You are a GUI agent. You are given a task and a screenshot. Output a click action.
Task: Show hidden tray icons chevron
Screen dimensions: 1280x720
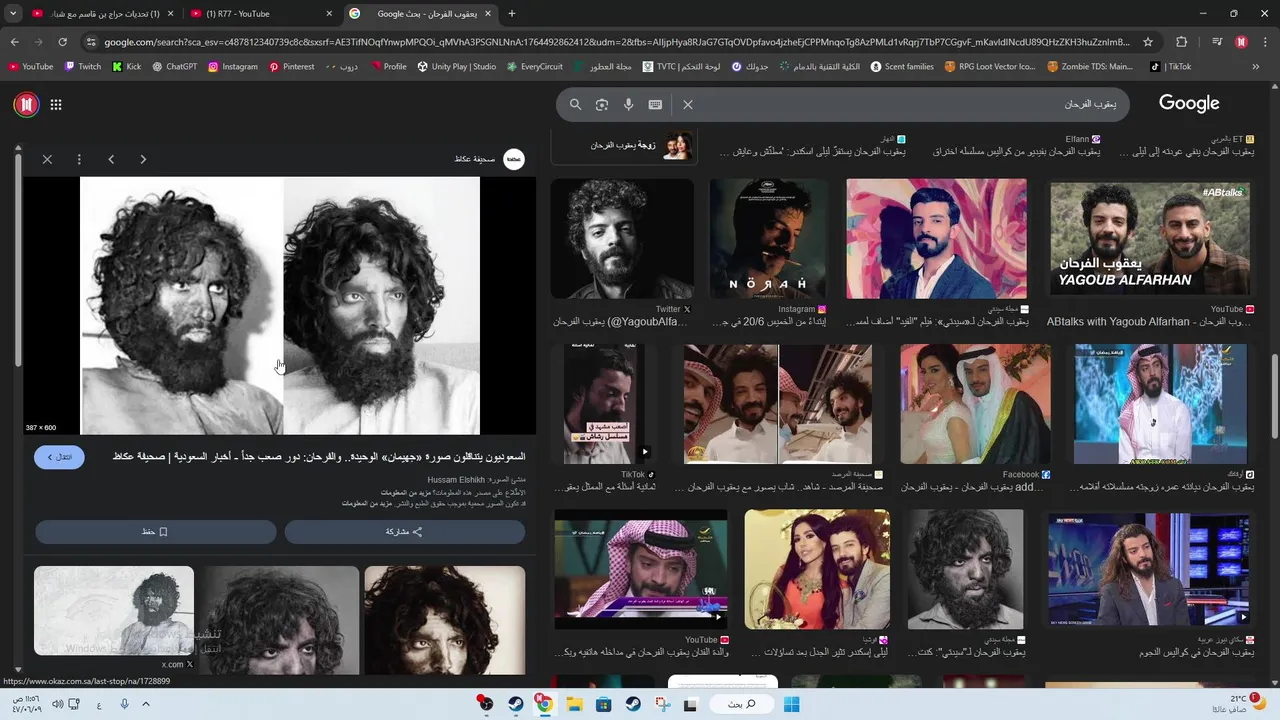tap(146, 704)
